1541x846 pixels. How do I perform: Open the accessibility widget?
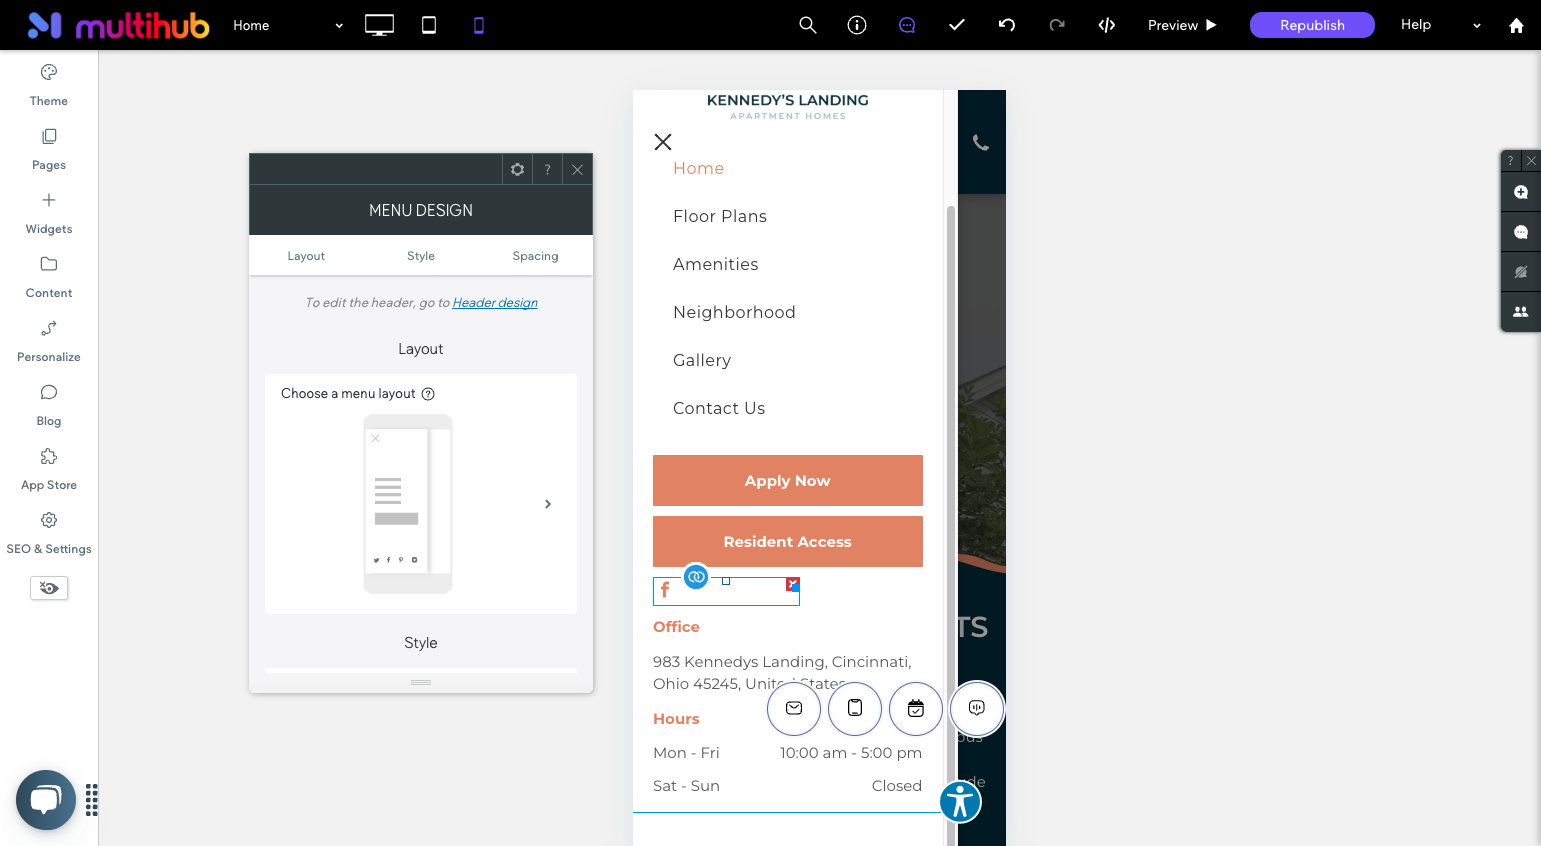click(x=960, y=801)
